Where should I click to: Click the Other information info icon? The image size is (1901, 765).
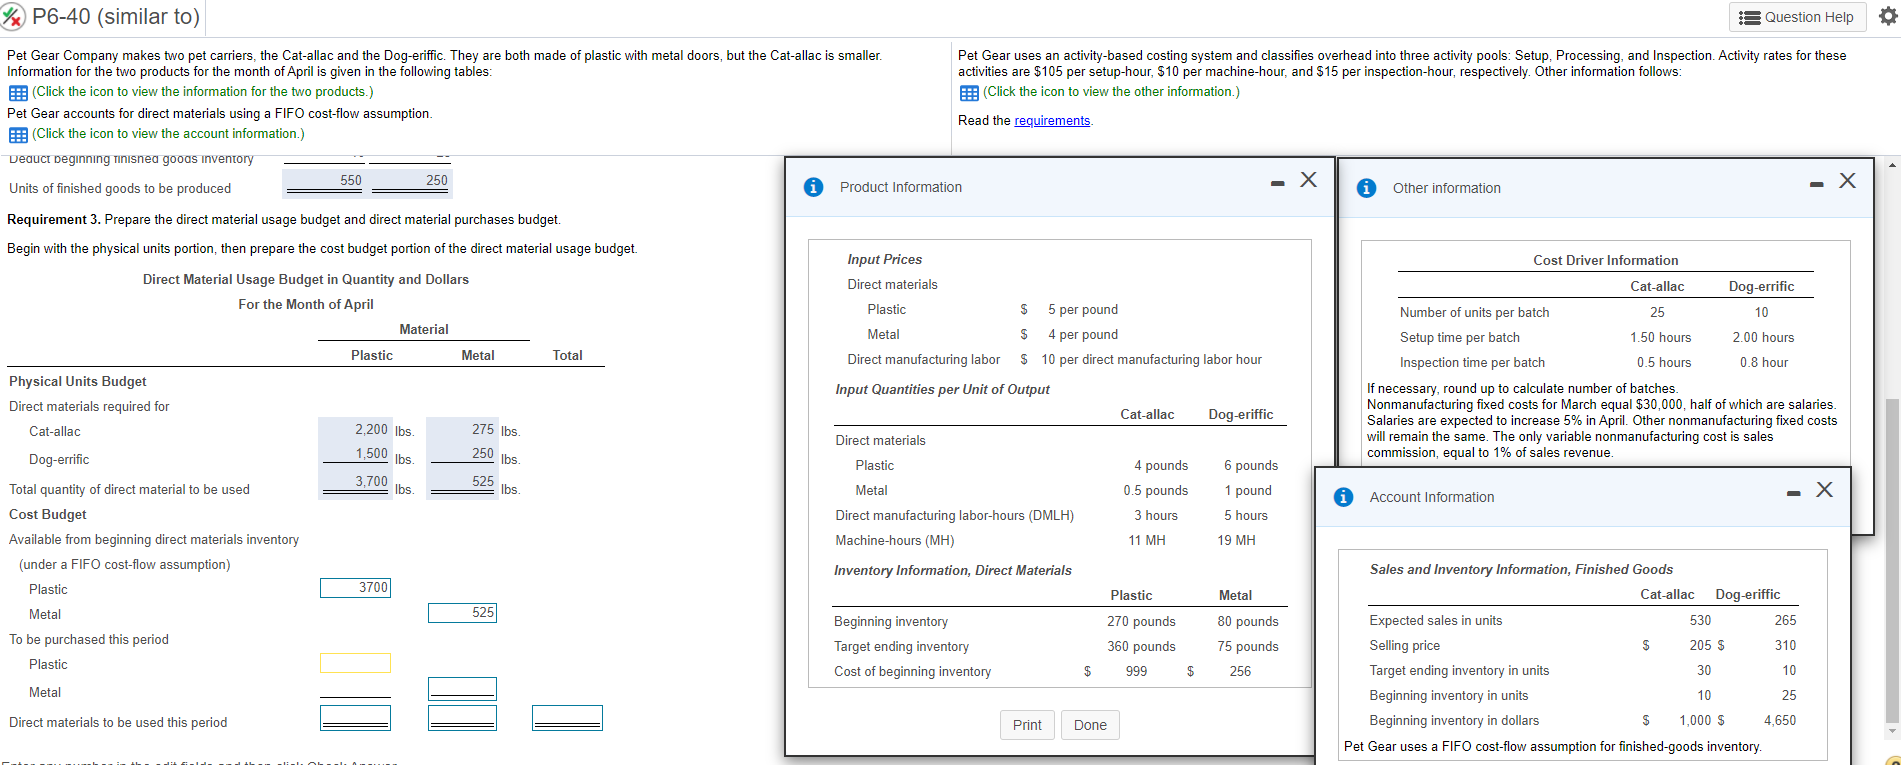pos(1367,188)
